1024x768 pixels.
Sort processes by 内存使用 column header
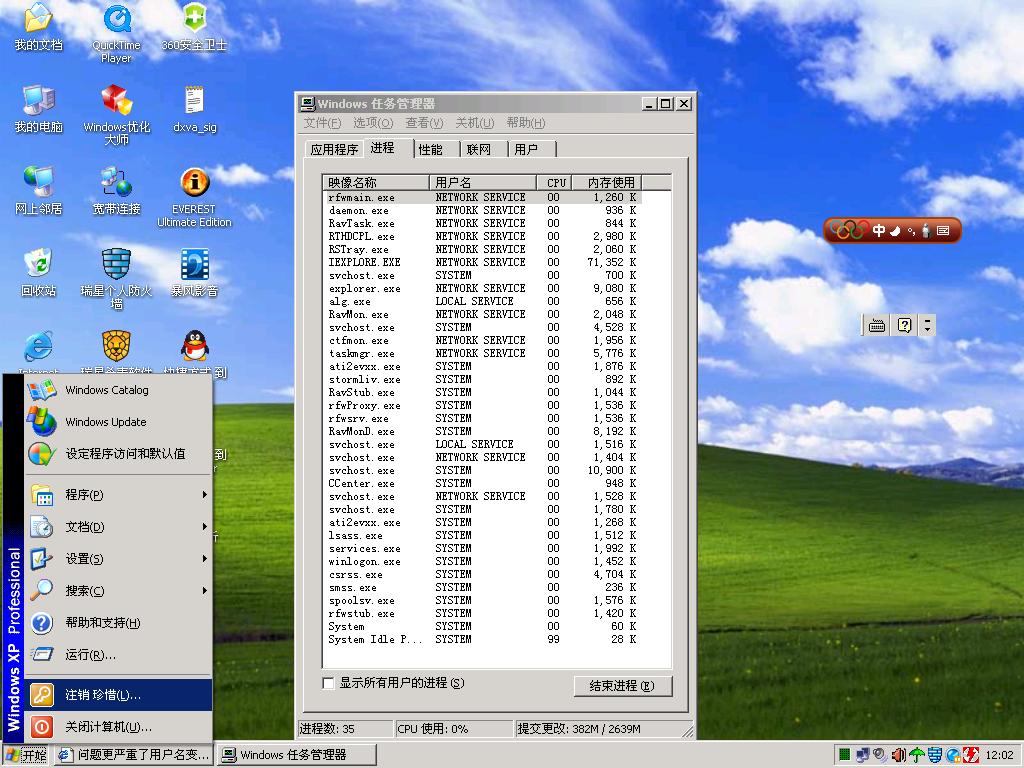tap(610, 182)
